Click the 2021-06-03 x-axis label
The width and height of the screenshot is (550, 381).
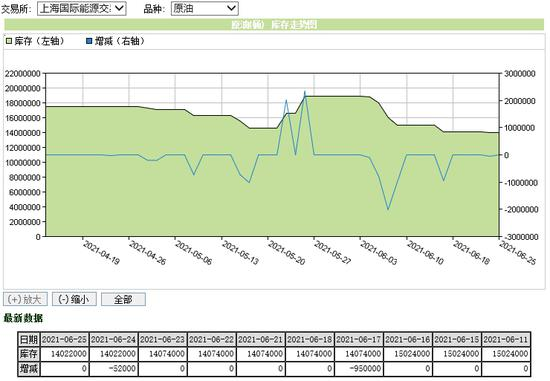pyautogui.click(x=379, y=253)
